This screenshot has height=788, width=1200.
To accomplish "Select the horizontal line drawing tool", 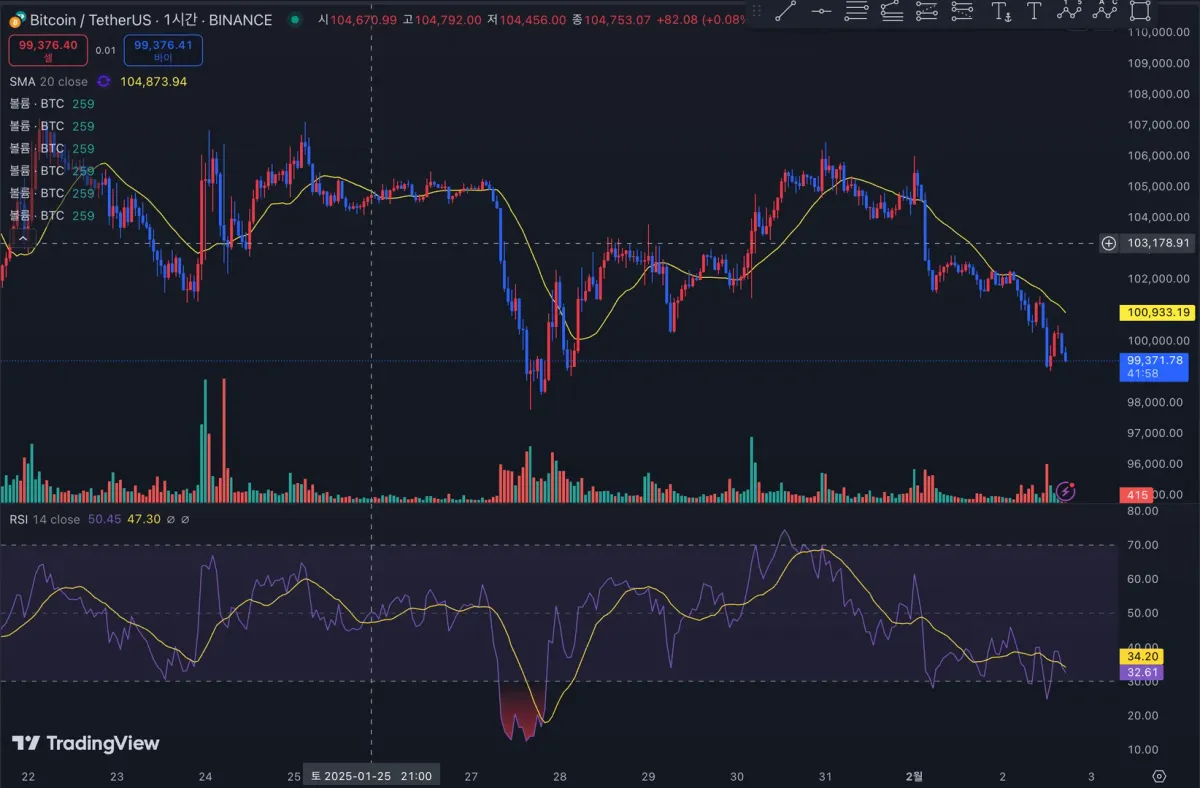I will pyautogui.click(x=822, y=11).
